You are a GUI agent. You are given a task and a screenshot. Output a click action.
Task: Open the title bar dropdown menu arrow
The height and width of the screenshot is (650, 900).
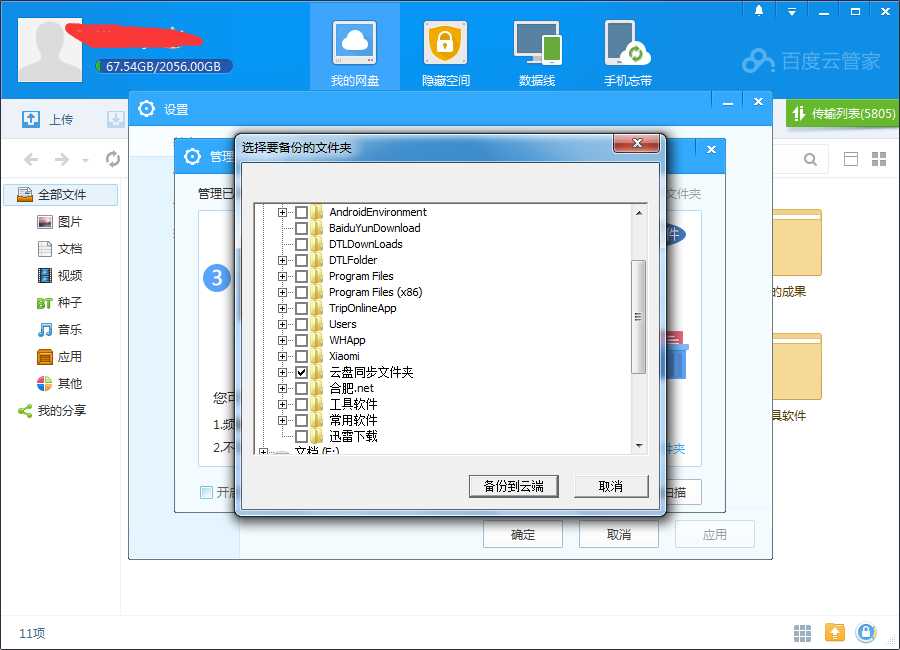(792, 11)
